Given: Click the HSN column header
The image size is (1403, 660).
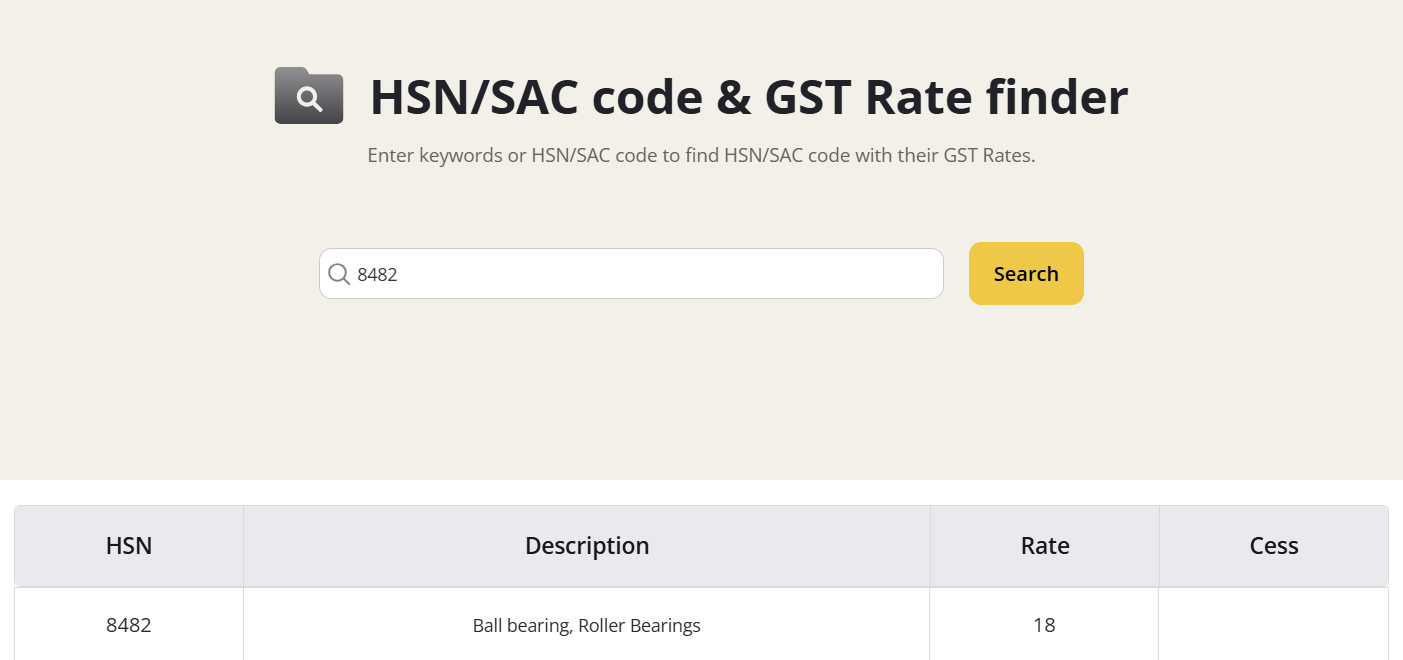Looking at the screenshot, I should 129,546.
